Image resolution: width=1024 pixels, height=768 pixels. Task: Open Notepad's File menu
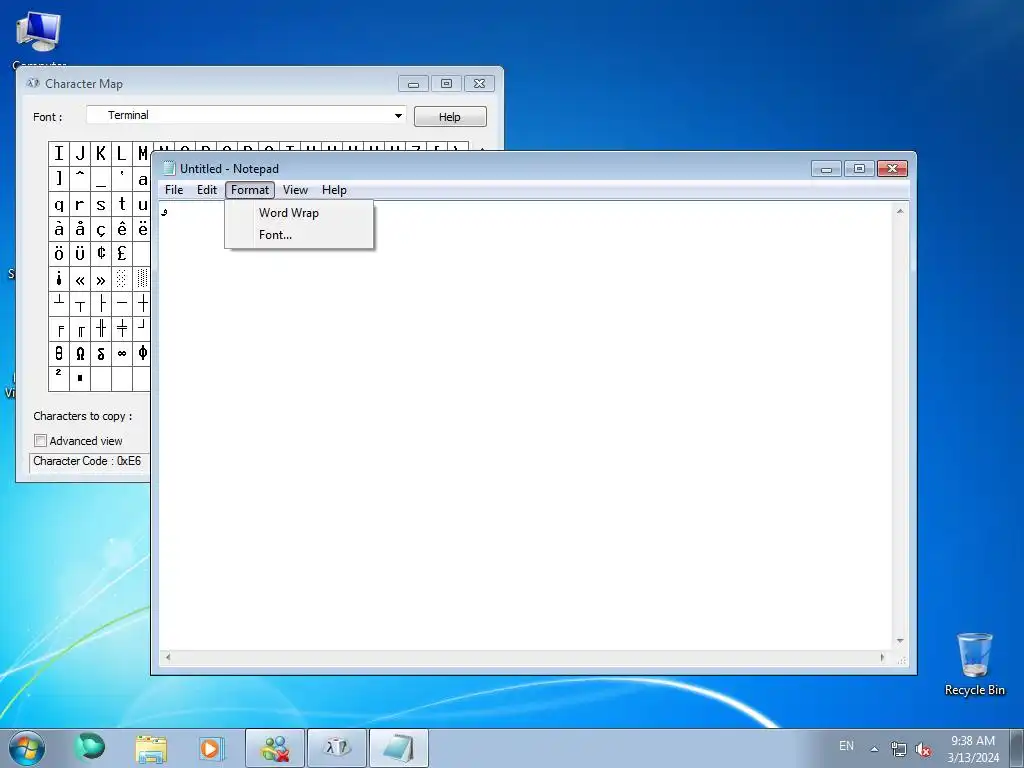click(174, 190)
